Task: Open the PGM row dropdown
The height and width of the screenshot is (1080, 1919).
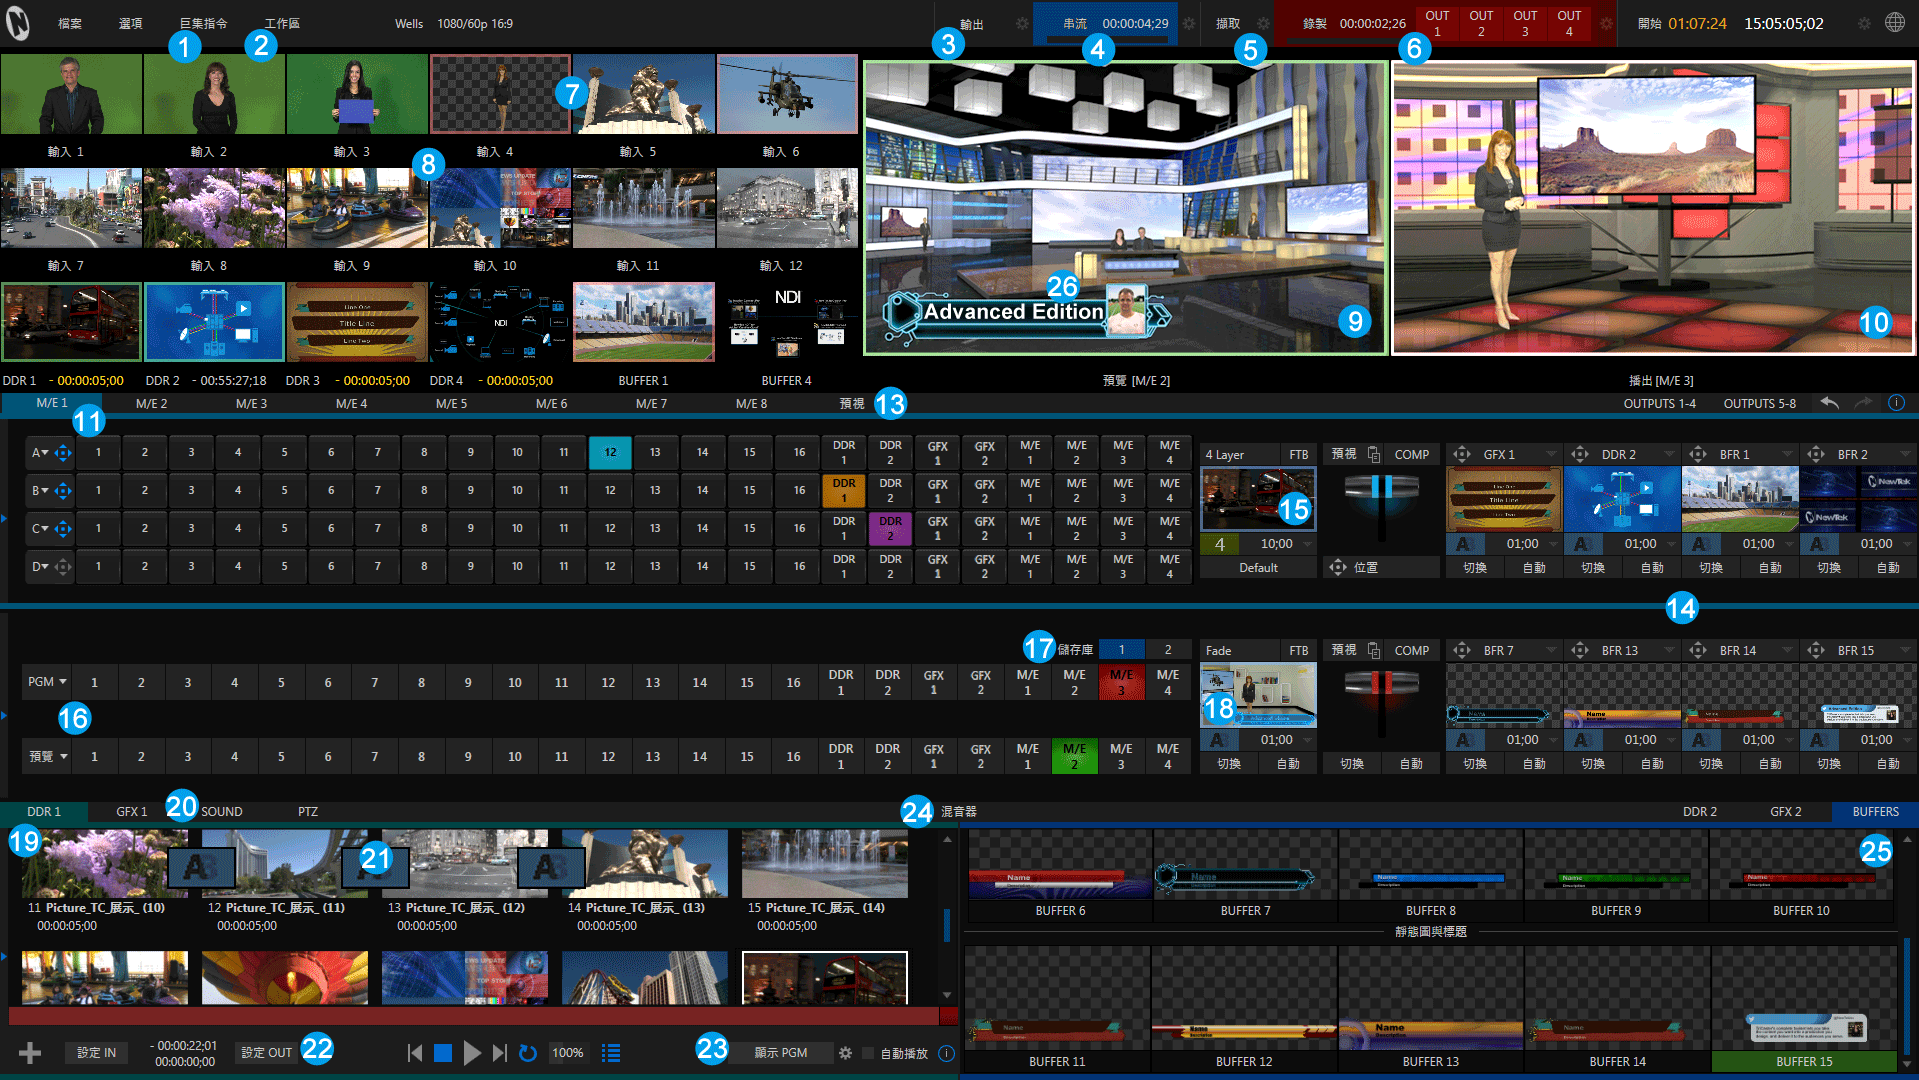Action: [x=47, y=682]
